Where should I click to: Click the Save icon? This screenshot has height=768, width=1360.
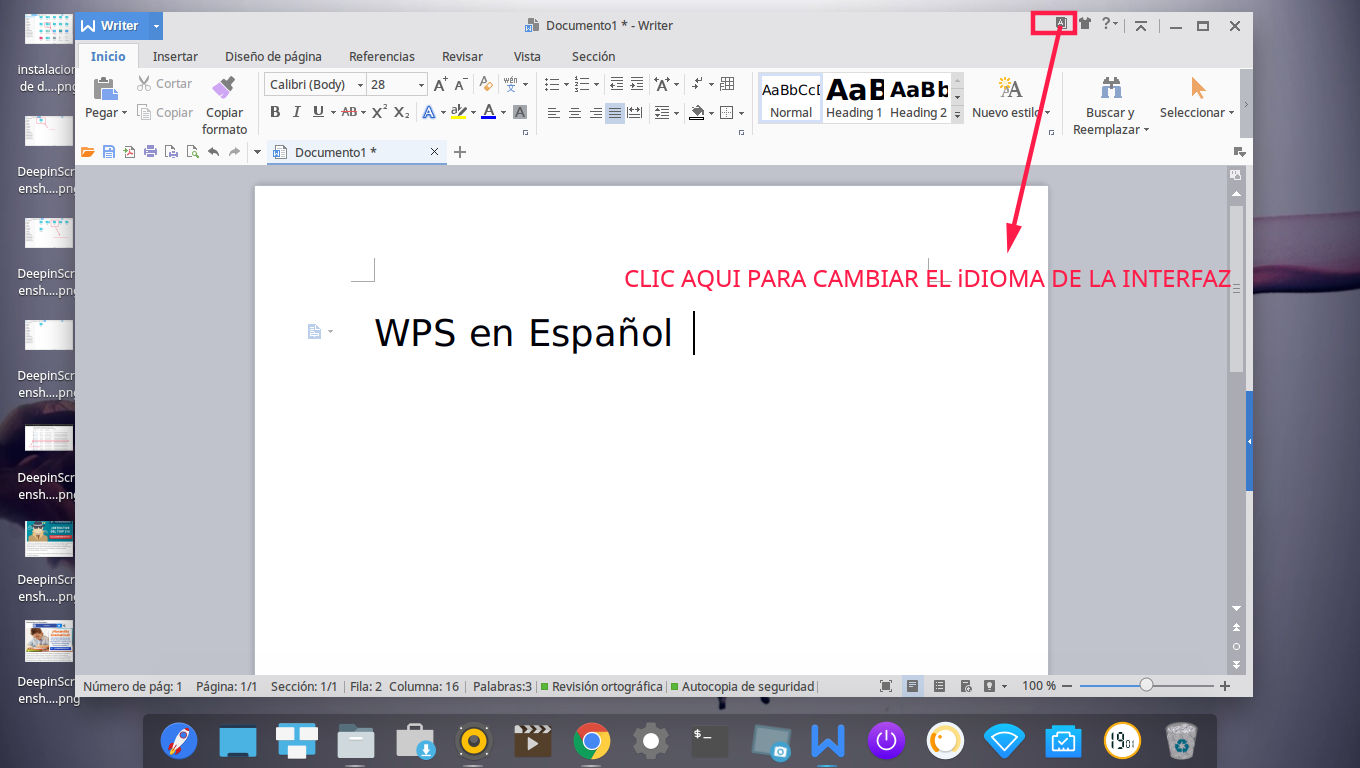pos(108,151)
